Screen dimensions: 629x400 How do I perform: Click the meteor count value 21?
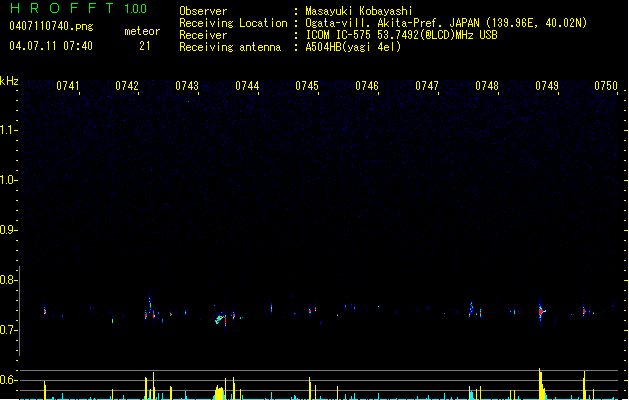[x=145, y=46]
